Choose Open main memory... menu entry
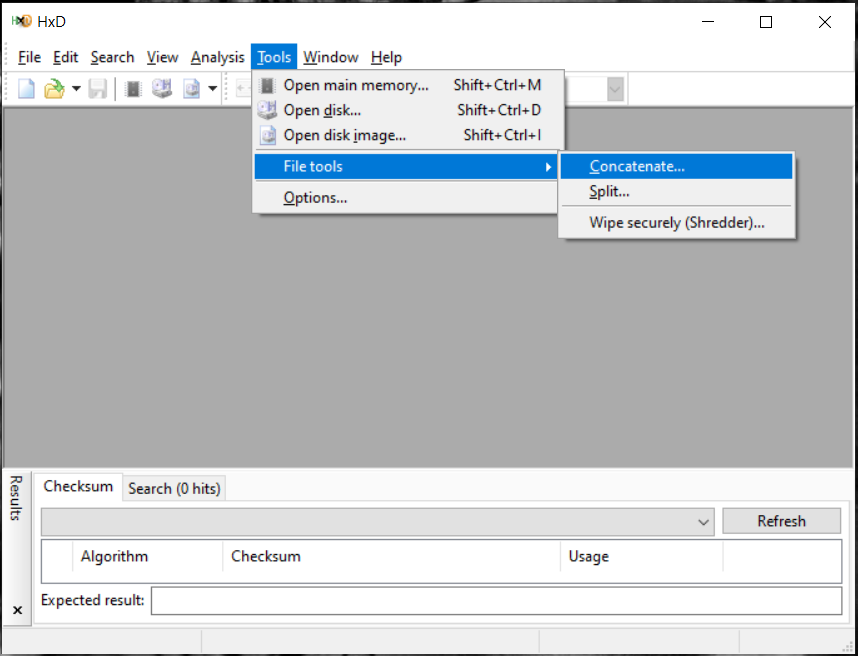 point(407,85)
